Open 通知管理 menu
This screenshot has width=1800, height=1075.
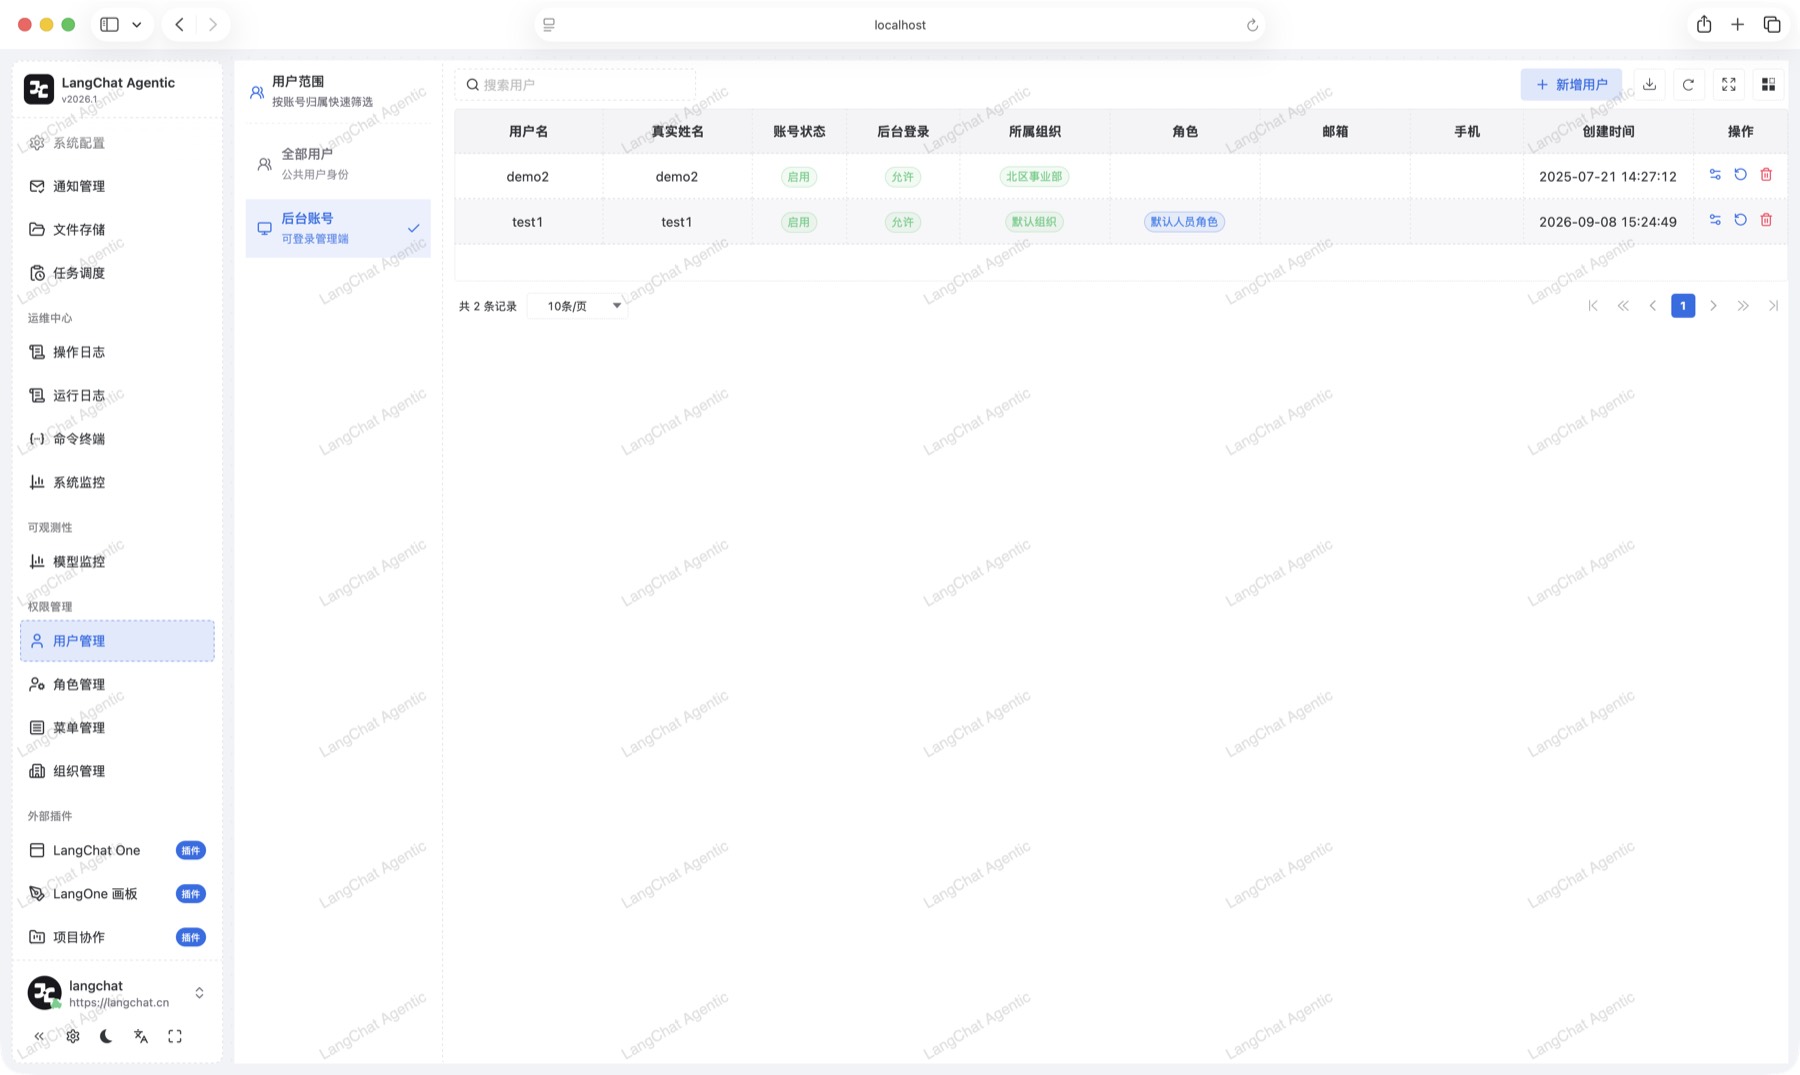pyautogui.click(x=117, y=186)
